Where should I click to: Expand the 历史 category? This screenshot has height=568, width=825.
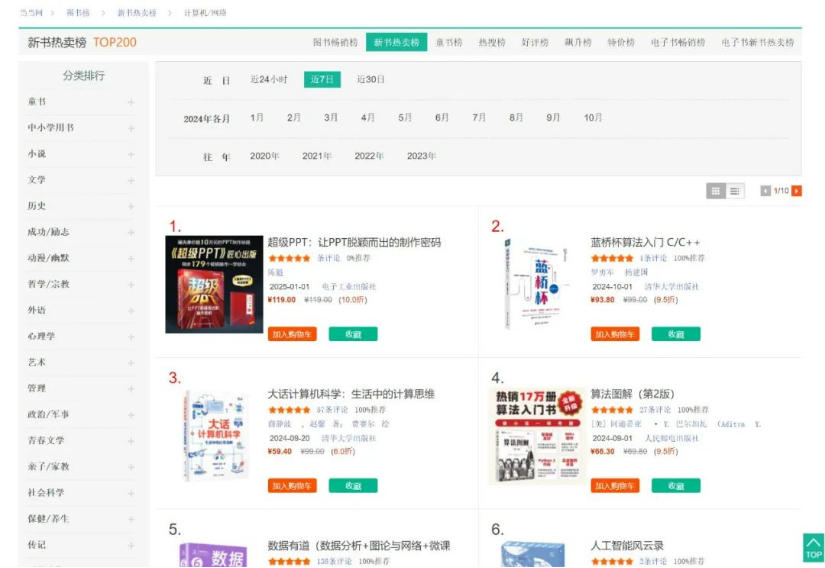tap(130, 206)
